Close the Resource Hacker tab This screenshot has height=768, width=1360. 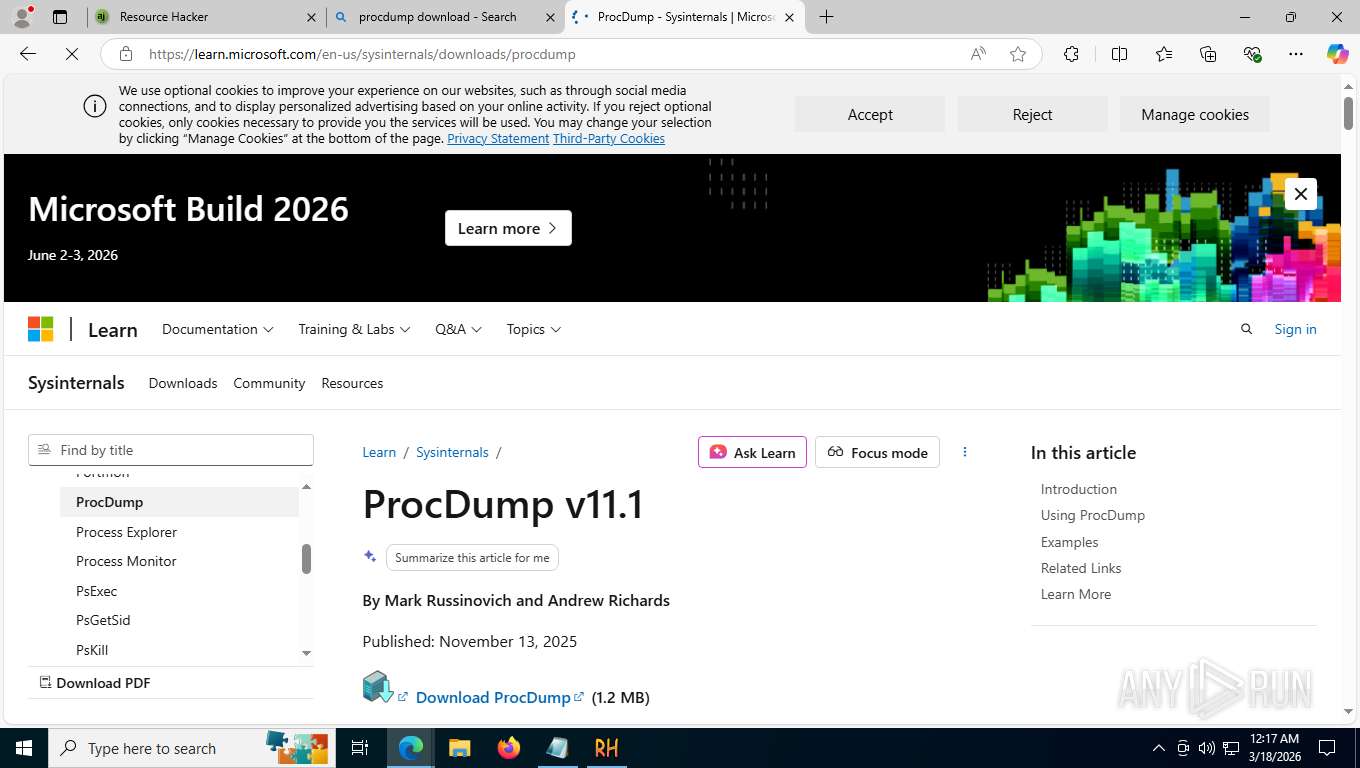point(311,17)
